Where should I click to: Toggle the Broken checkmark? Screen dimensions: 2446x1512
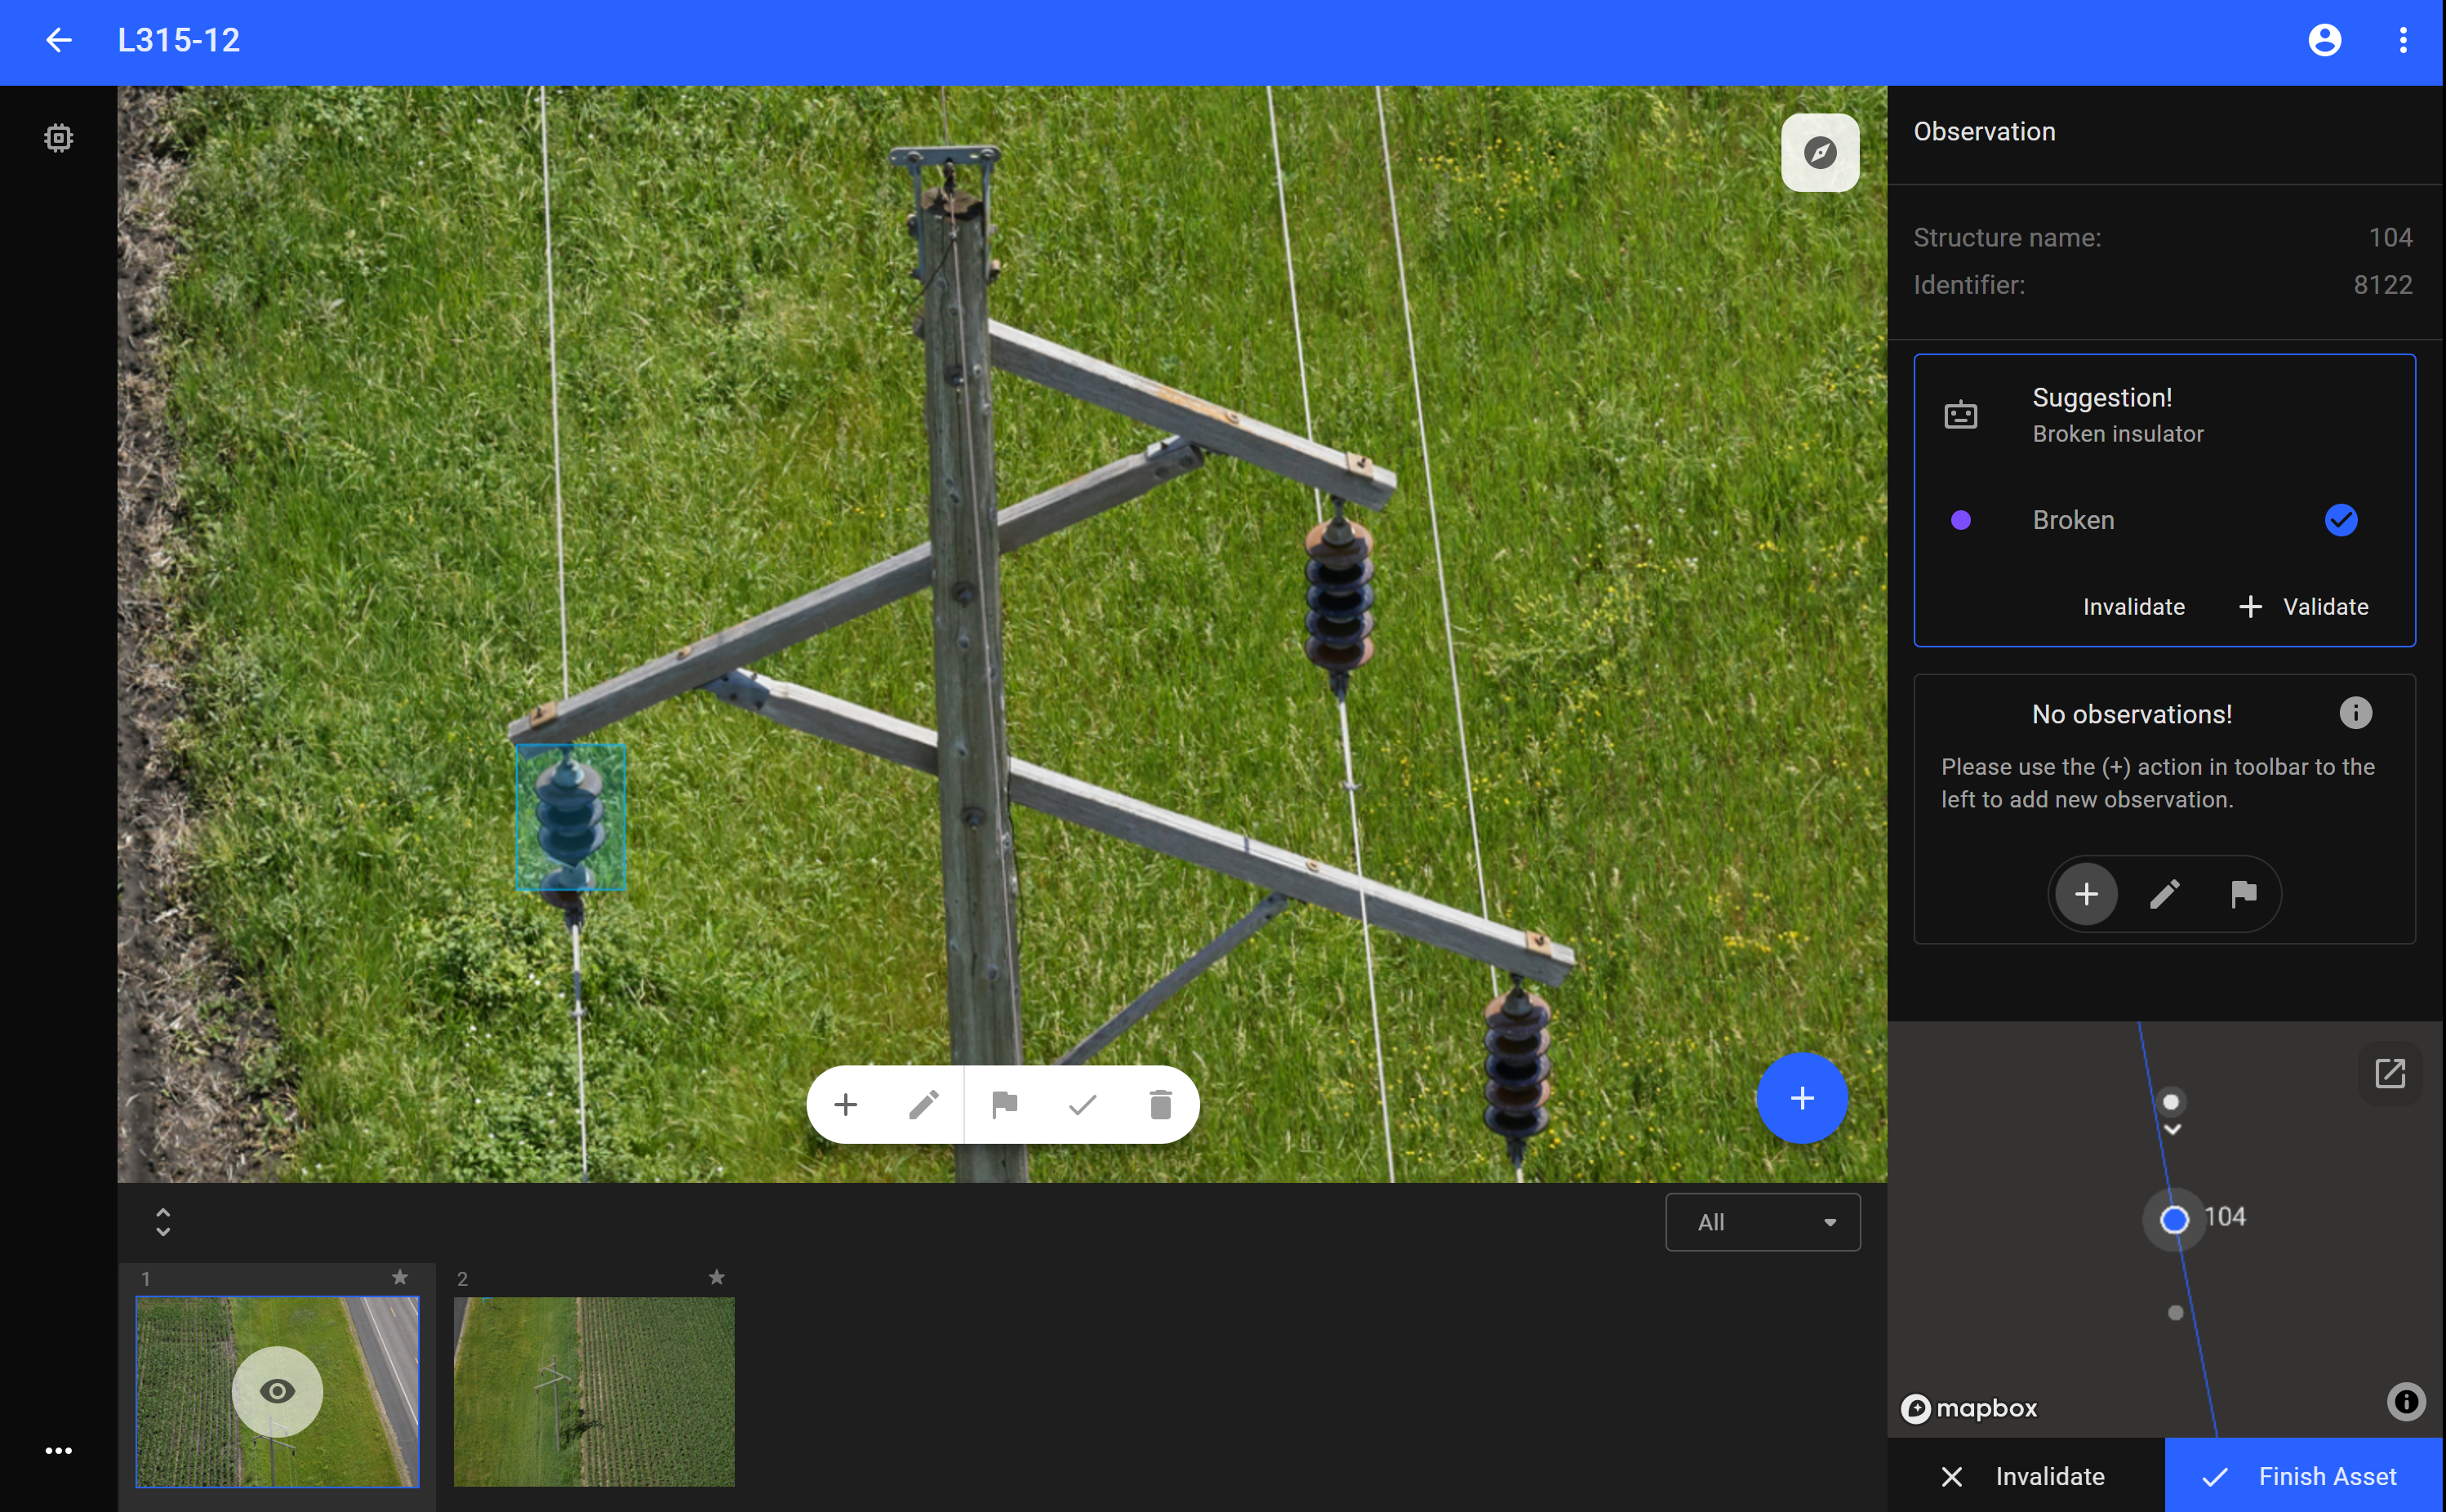click(2341, 520)
